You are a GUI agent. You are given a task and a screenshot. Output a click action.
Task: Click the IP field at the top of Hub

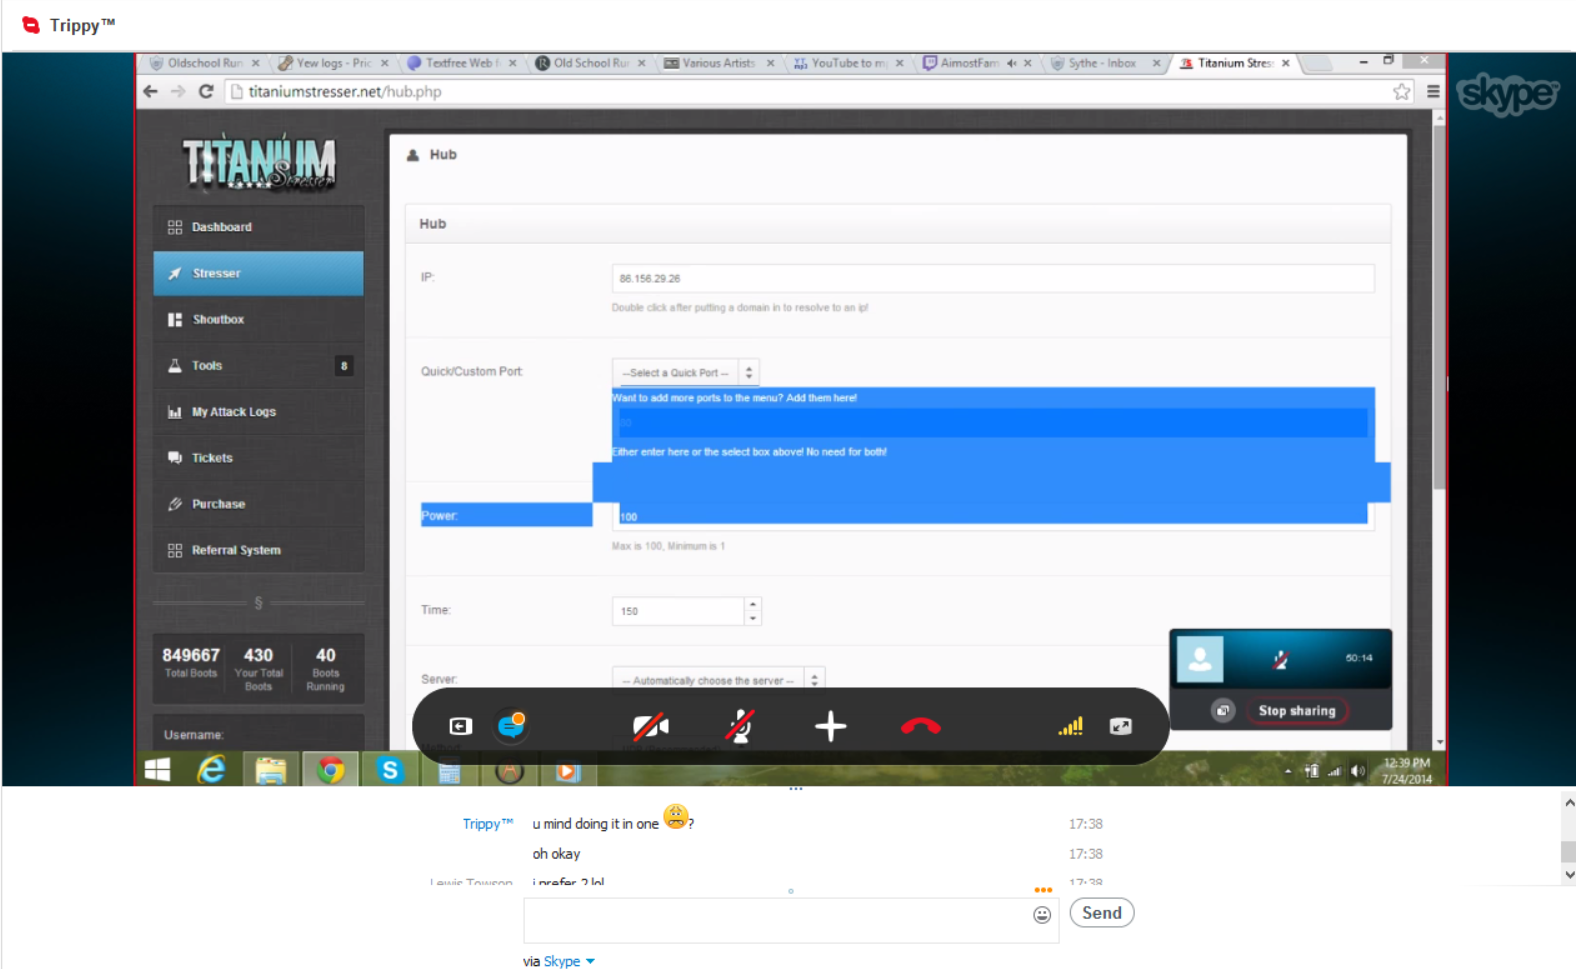point(992,278)
